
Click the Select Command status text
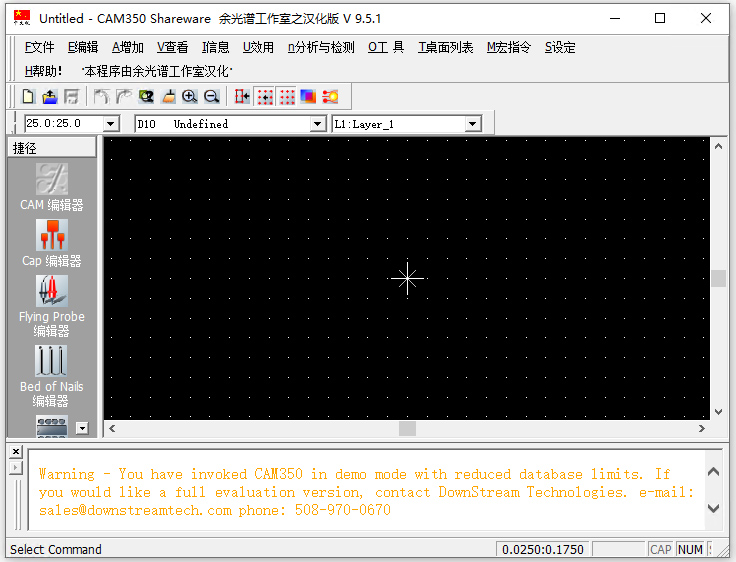click(x=56, y=549)
